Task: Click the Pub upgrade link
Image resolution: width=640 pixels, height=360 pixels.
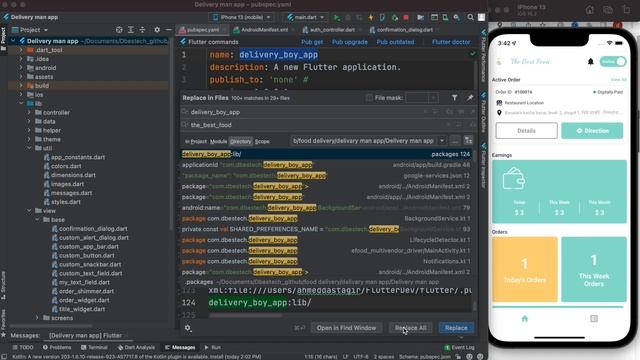Action: (x=350, y=42)
